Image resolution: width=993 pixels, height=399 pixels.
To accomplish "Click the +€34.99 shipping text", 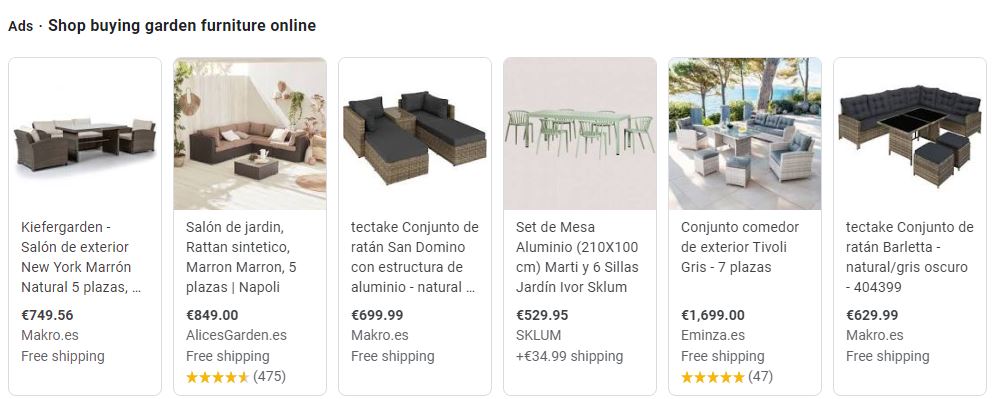I will coord(569,356).
